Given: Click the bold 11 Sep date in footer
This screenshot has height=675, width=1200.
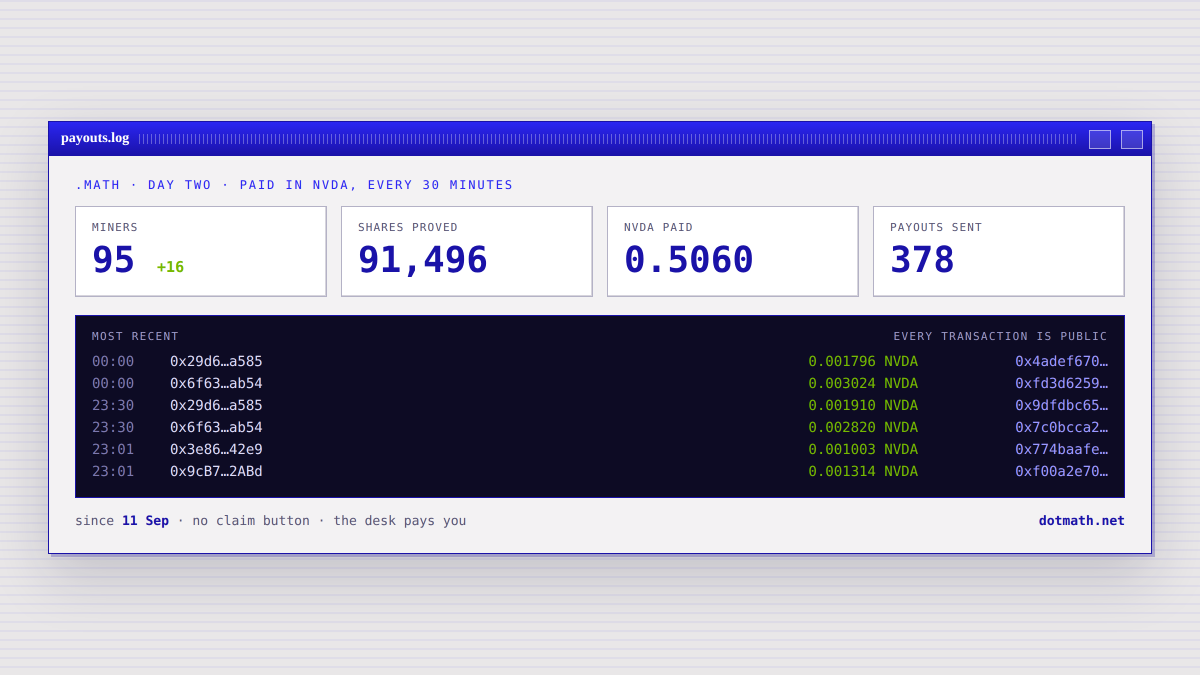Looking at the screenshot, I should click(145, 520).
